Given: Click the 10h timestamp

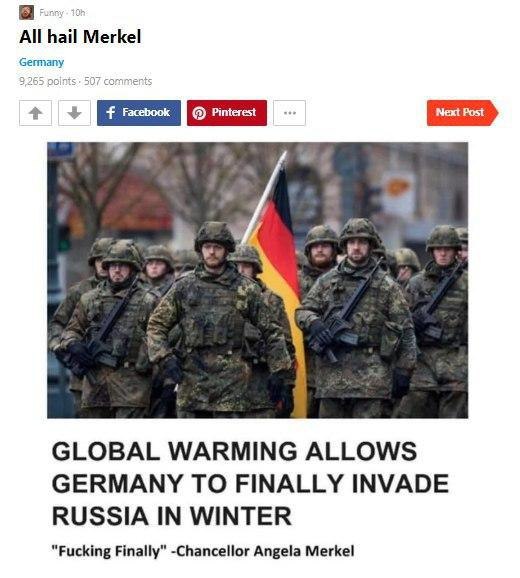Looking at the screenshot, I should (78, 13).
